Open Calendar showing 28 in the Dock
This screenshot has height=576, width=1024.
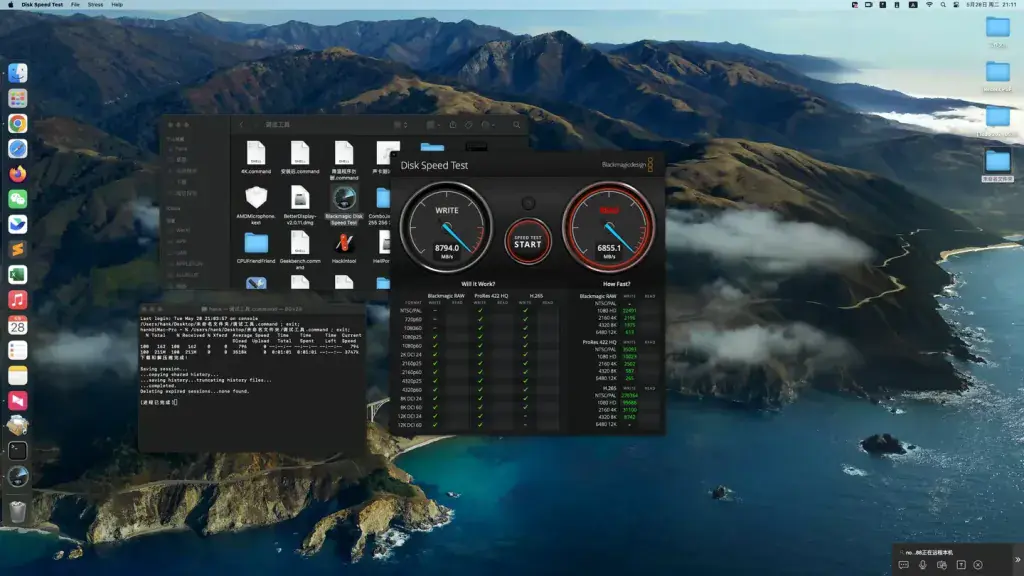[18, 325]
